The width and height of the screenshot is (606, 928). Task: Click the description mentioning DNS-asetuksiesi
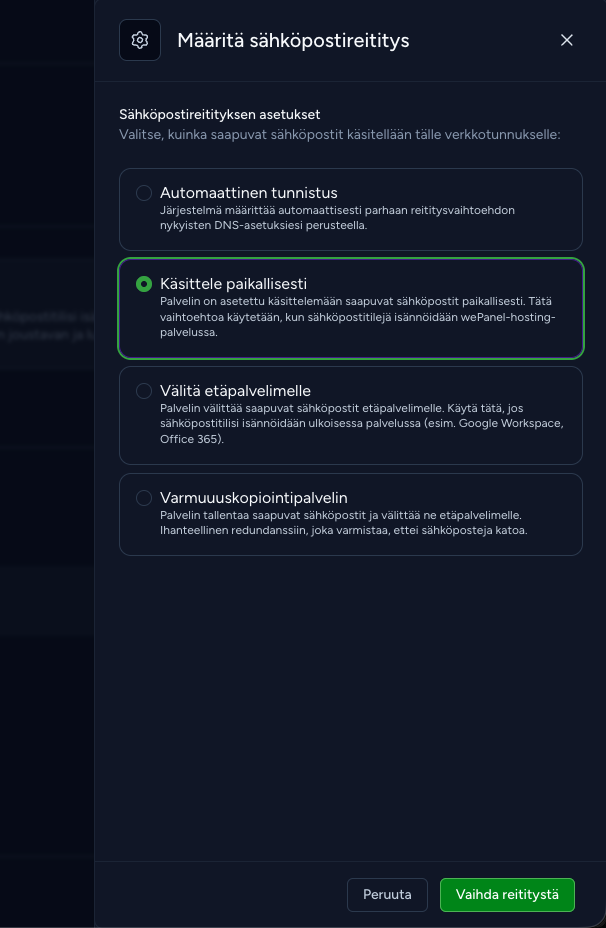337,218
